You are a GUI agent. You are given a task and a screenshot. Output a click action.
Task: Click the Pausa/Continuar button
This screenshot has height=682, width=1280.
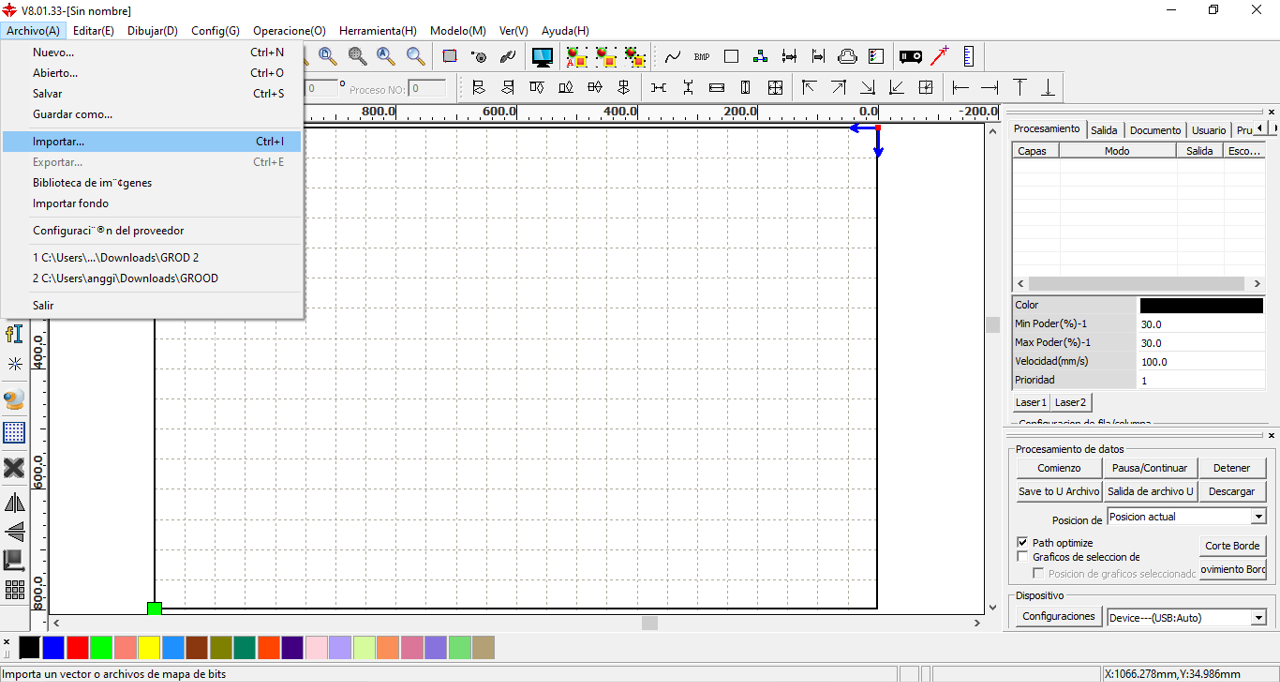pyautogui.click(x=1149, y=468)
